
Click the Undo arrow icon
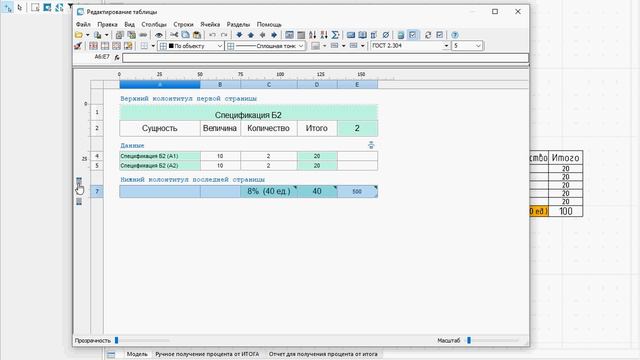(x=212, y=35)
